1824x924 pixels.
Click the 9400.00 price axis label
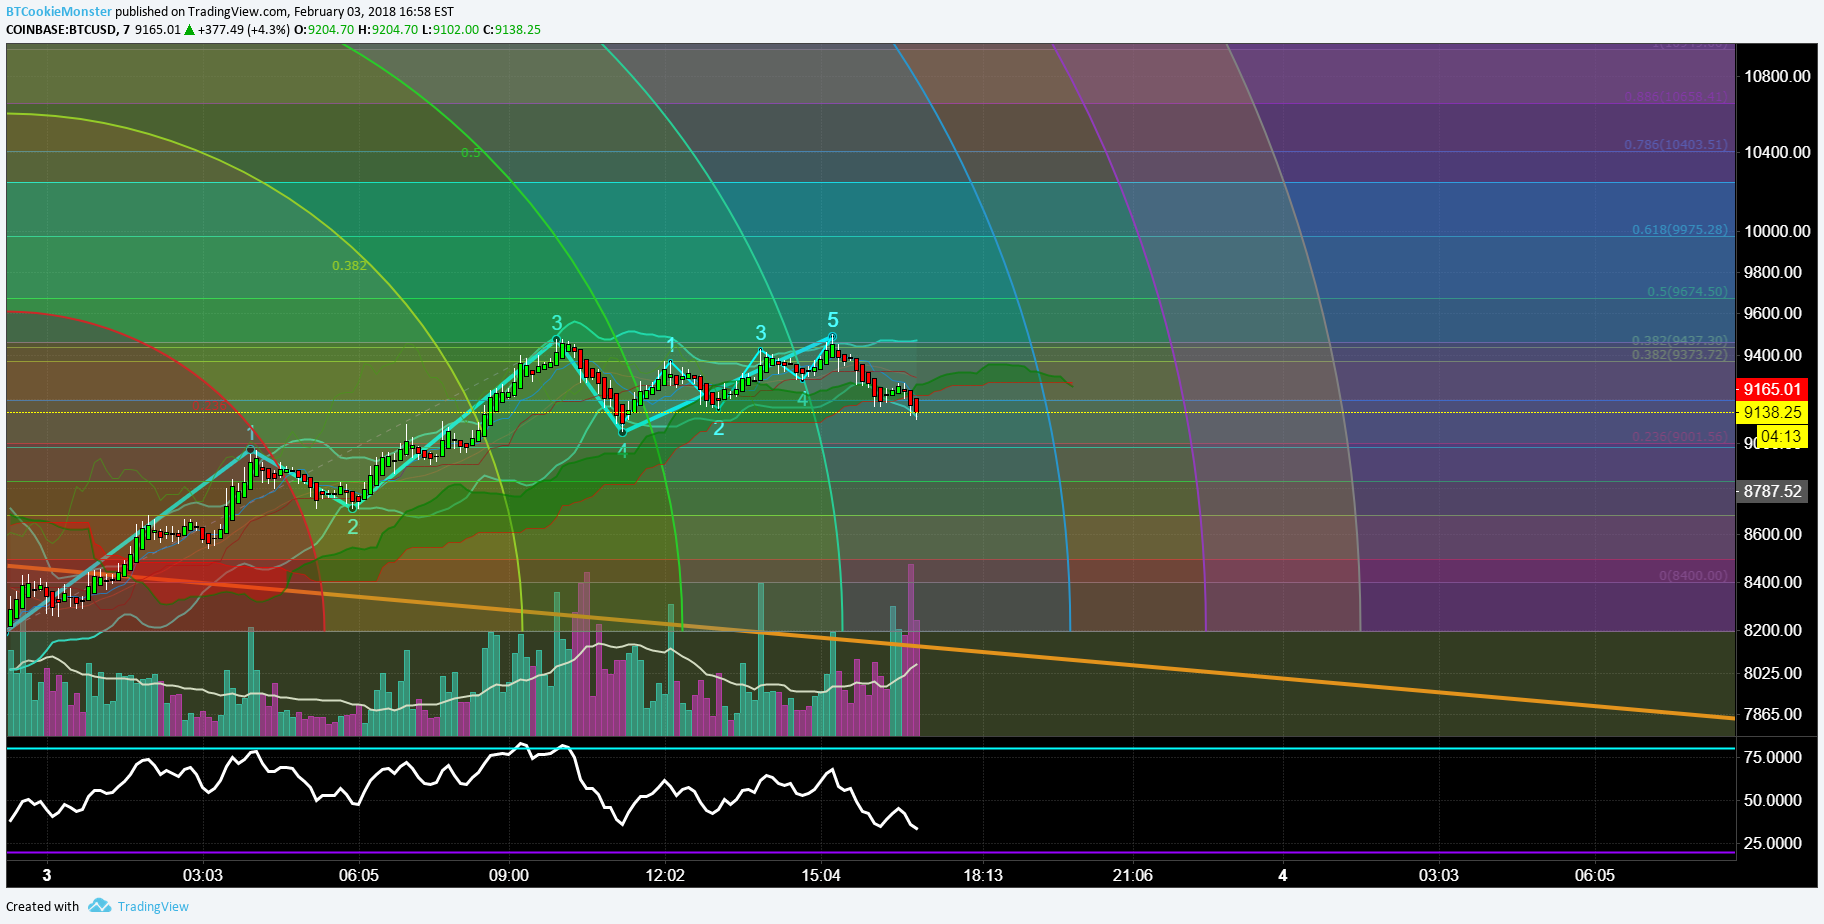1773,355
